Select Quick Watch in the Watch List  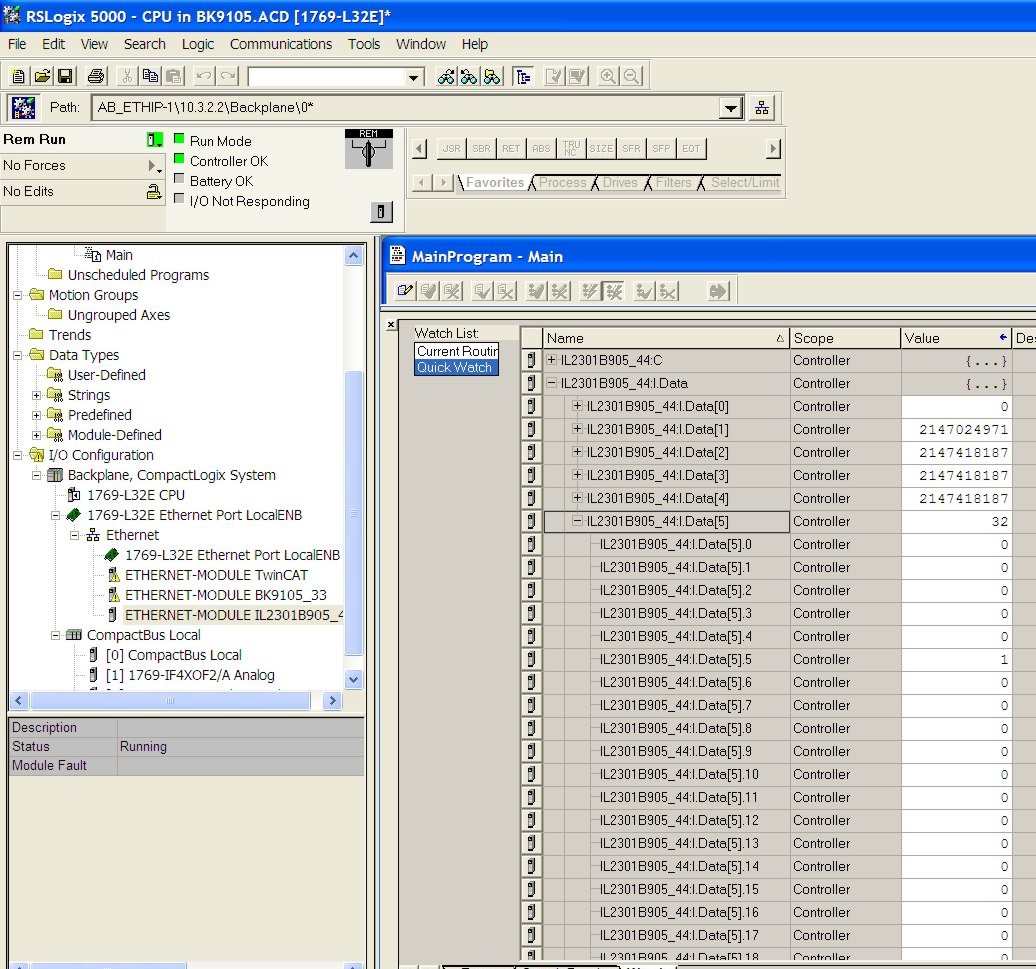(x=455, y=367)
